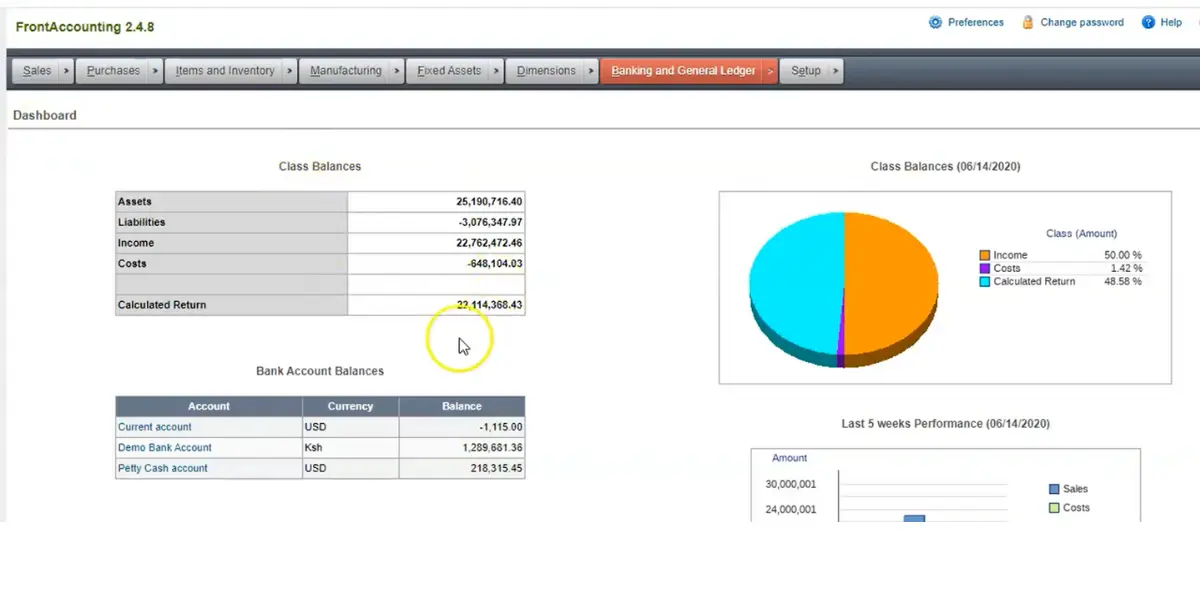The height and width of the screenshot is (600, 1200).
Task: Expand the arrow beside Manufacturing
Action: pyautogui.click(x=397, y=71)
